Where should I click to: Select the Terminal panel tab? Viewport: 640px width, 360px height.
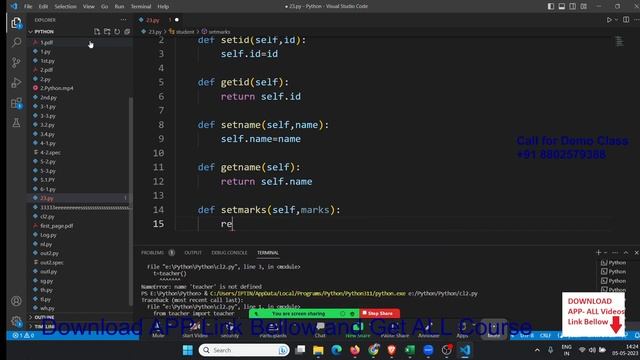pos(268,253)
